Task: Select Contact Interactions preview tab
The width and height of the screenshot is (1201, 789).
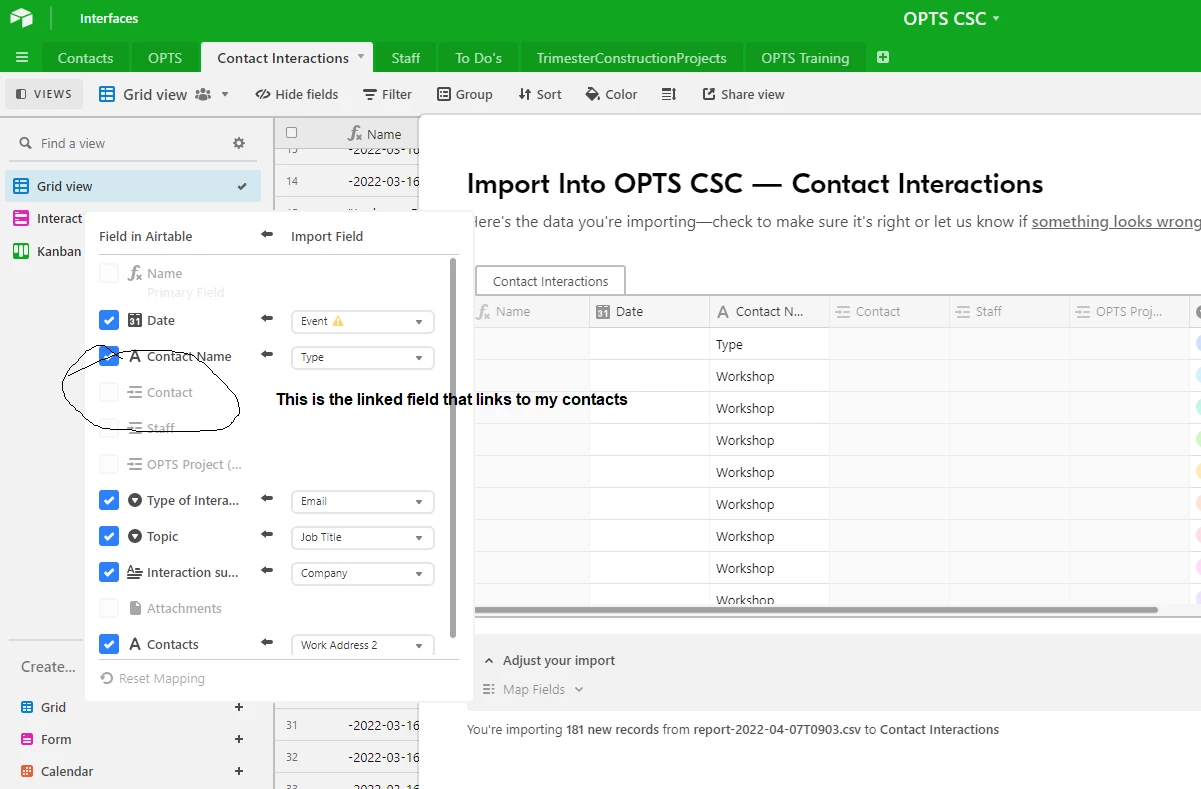Action: click(551, 281)
